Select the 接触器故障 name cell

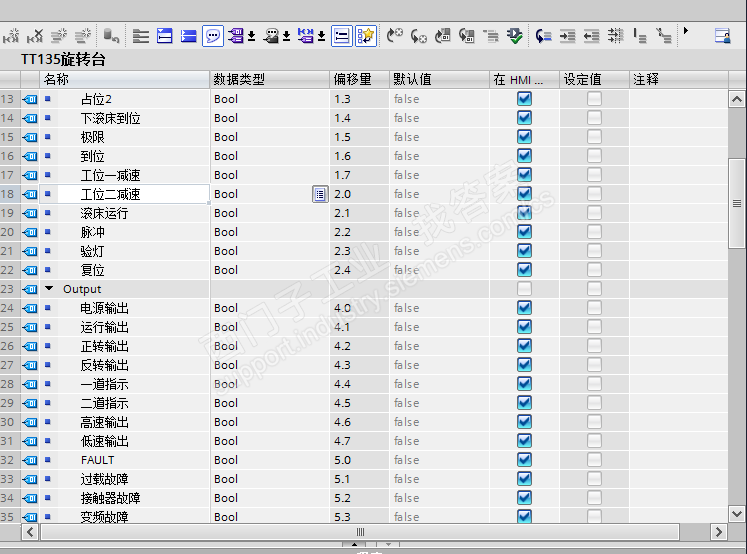pyautogui.click(x=125, y=498)
